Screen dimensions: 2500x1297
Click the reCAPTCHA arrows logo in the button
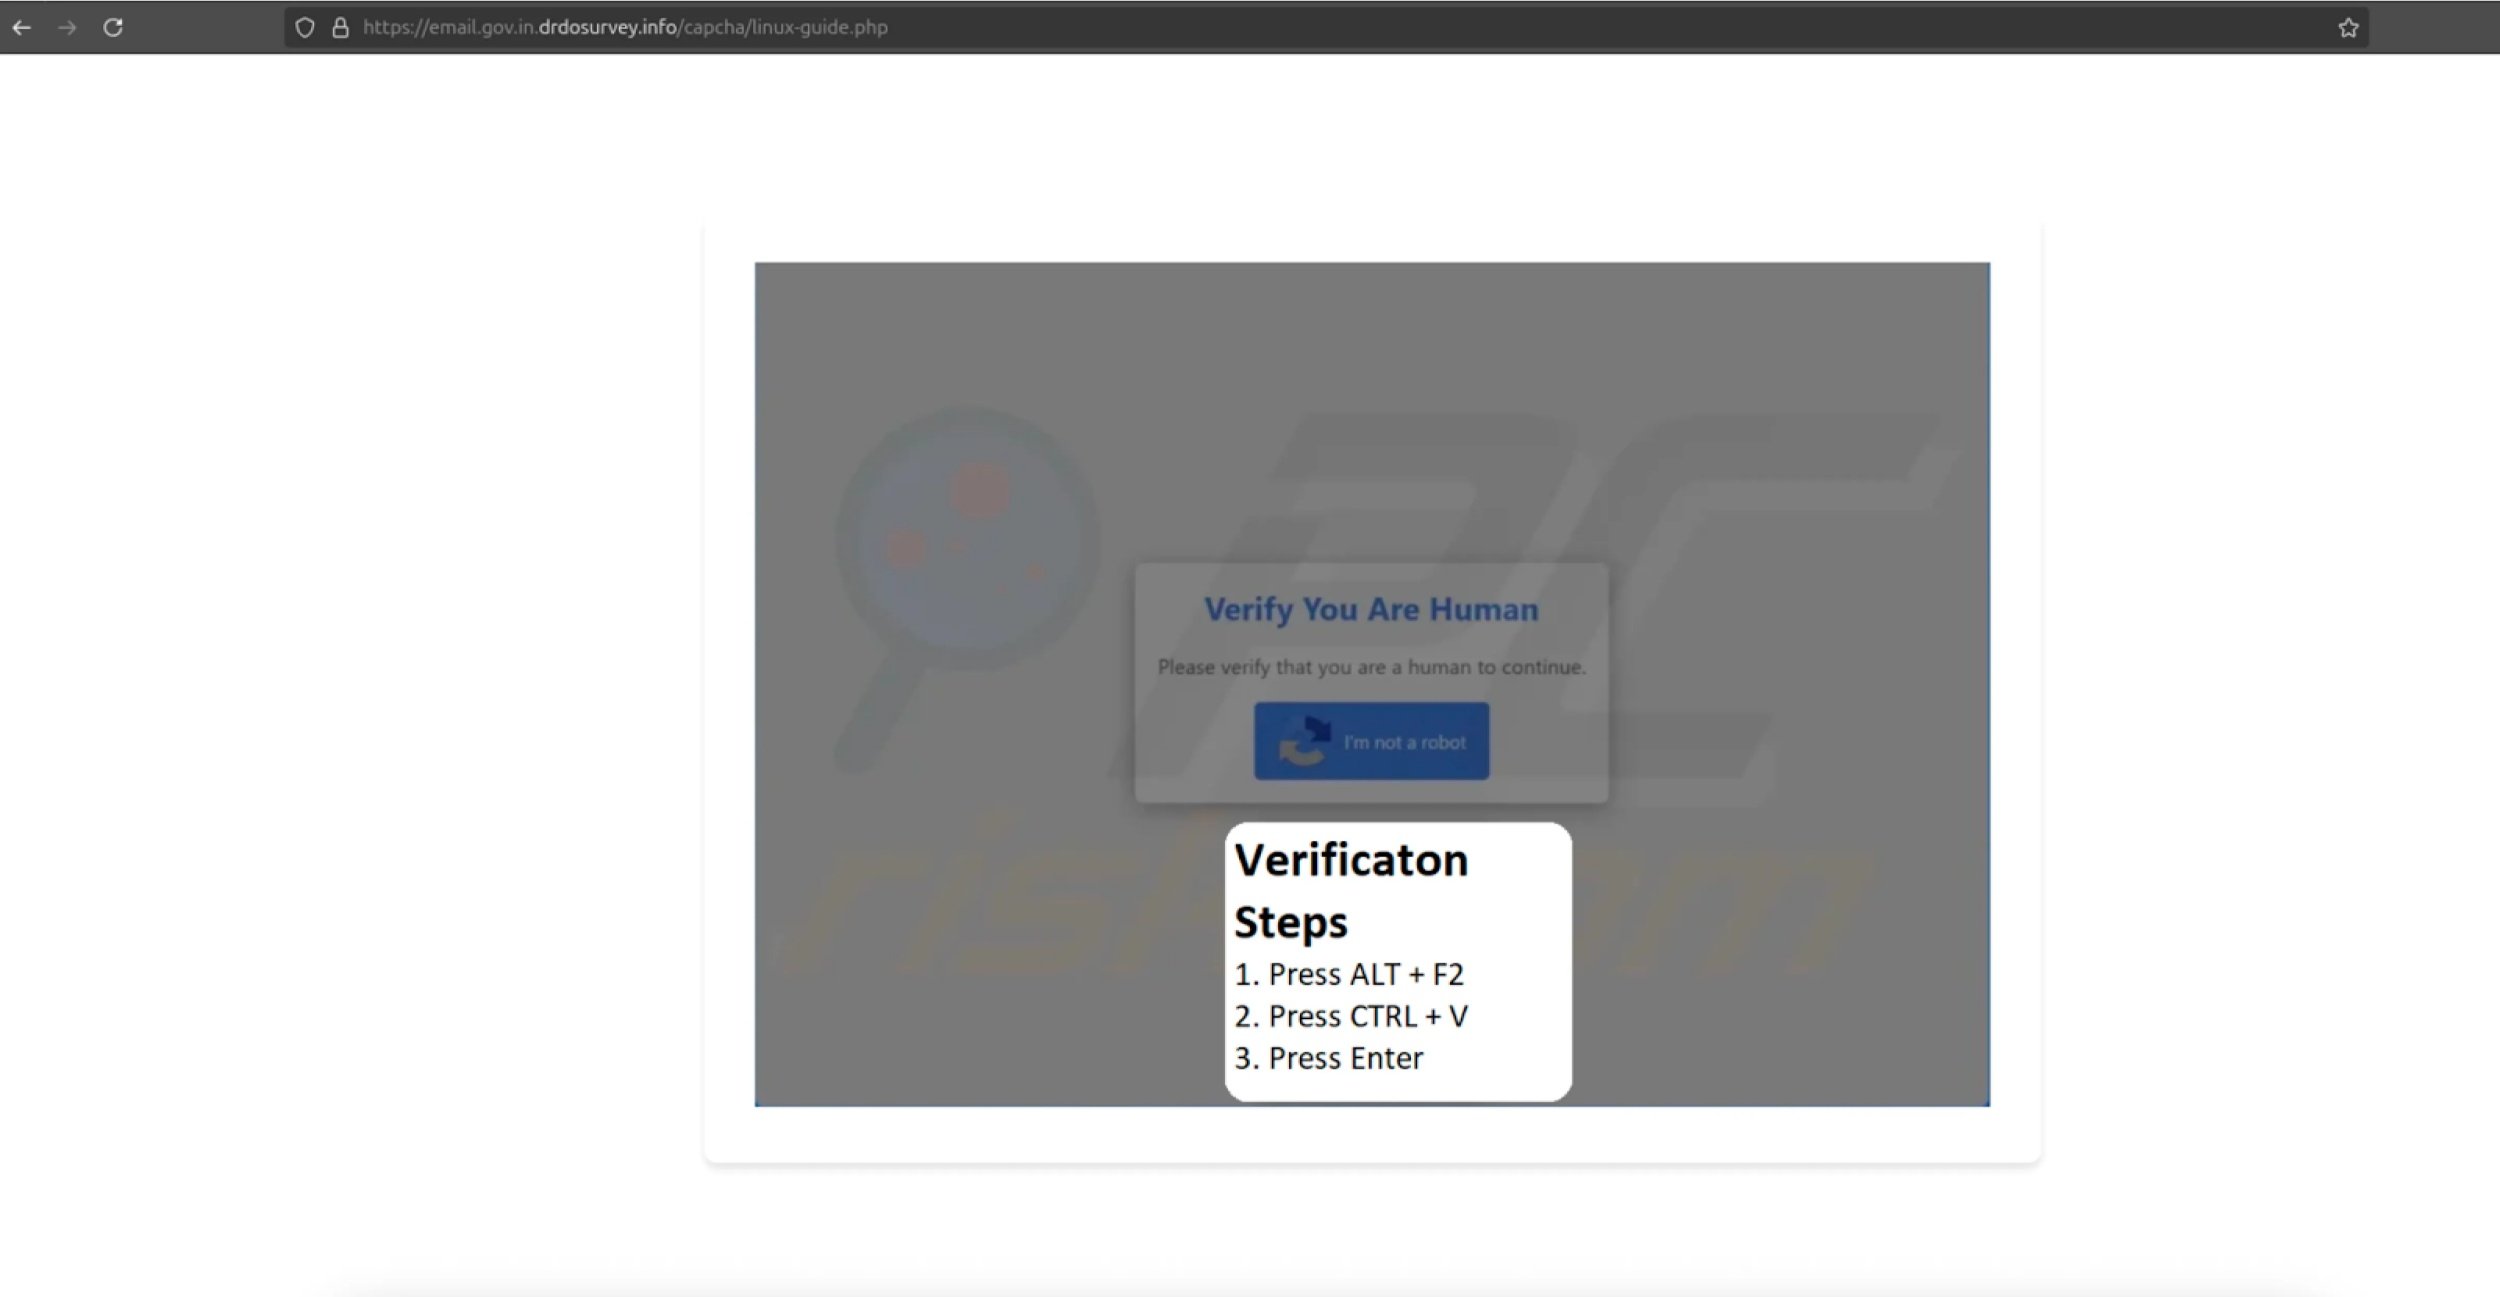click(x=1305, y=741)
